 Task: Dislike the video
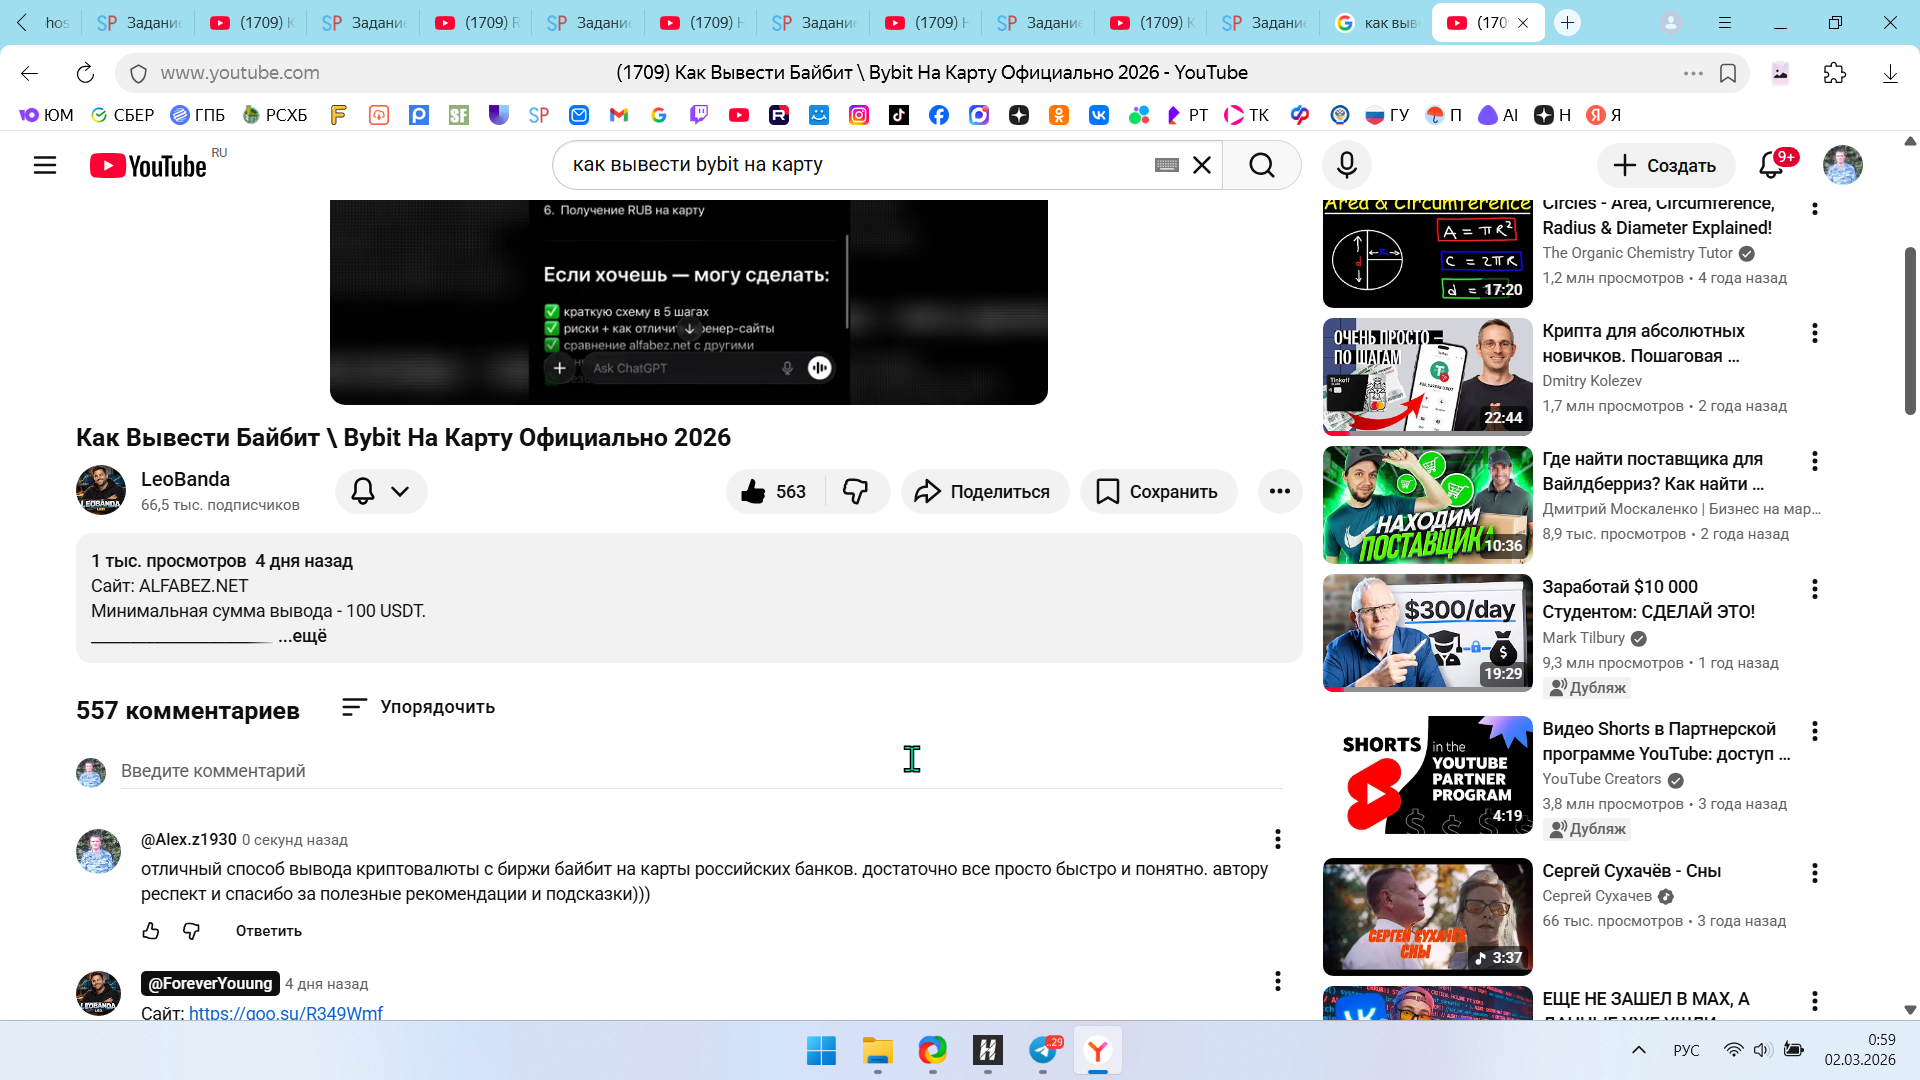[856, 491]
